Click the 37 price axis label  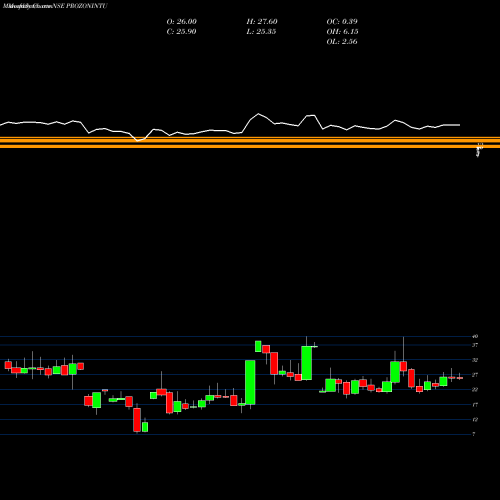[x=475, y=345]
